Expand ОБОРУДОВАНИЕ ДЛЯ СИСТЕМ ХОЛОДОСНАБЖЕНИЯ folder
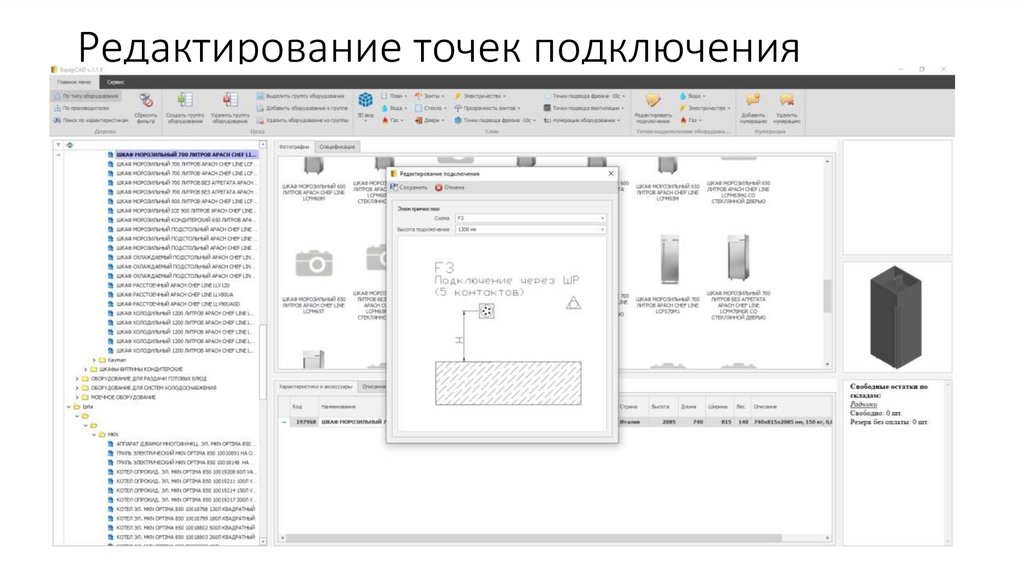 [77, 388]
